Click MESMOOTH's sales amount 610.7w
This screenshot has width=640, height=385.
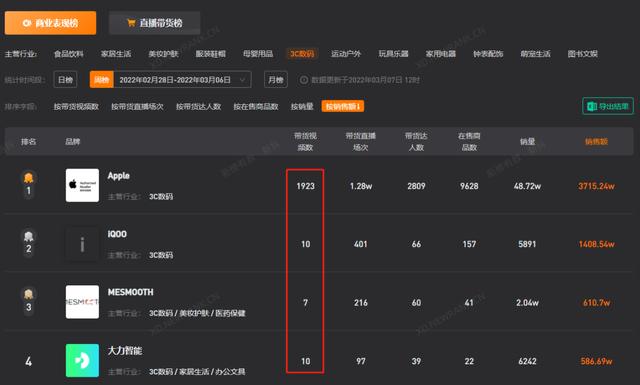(596, 303)
